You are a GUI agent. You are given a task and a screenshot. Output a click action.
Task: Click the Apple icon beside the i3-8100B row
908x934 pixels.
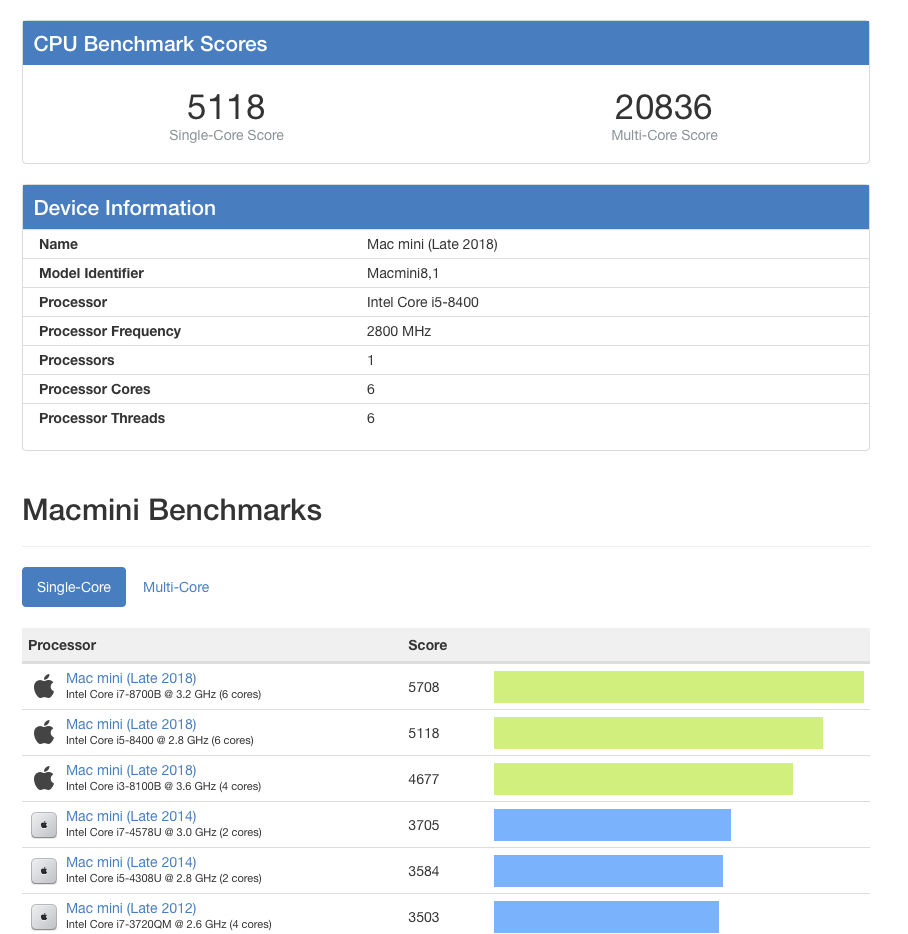pos(44,778)
